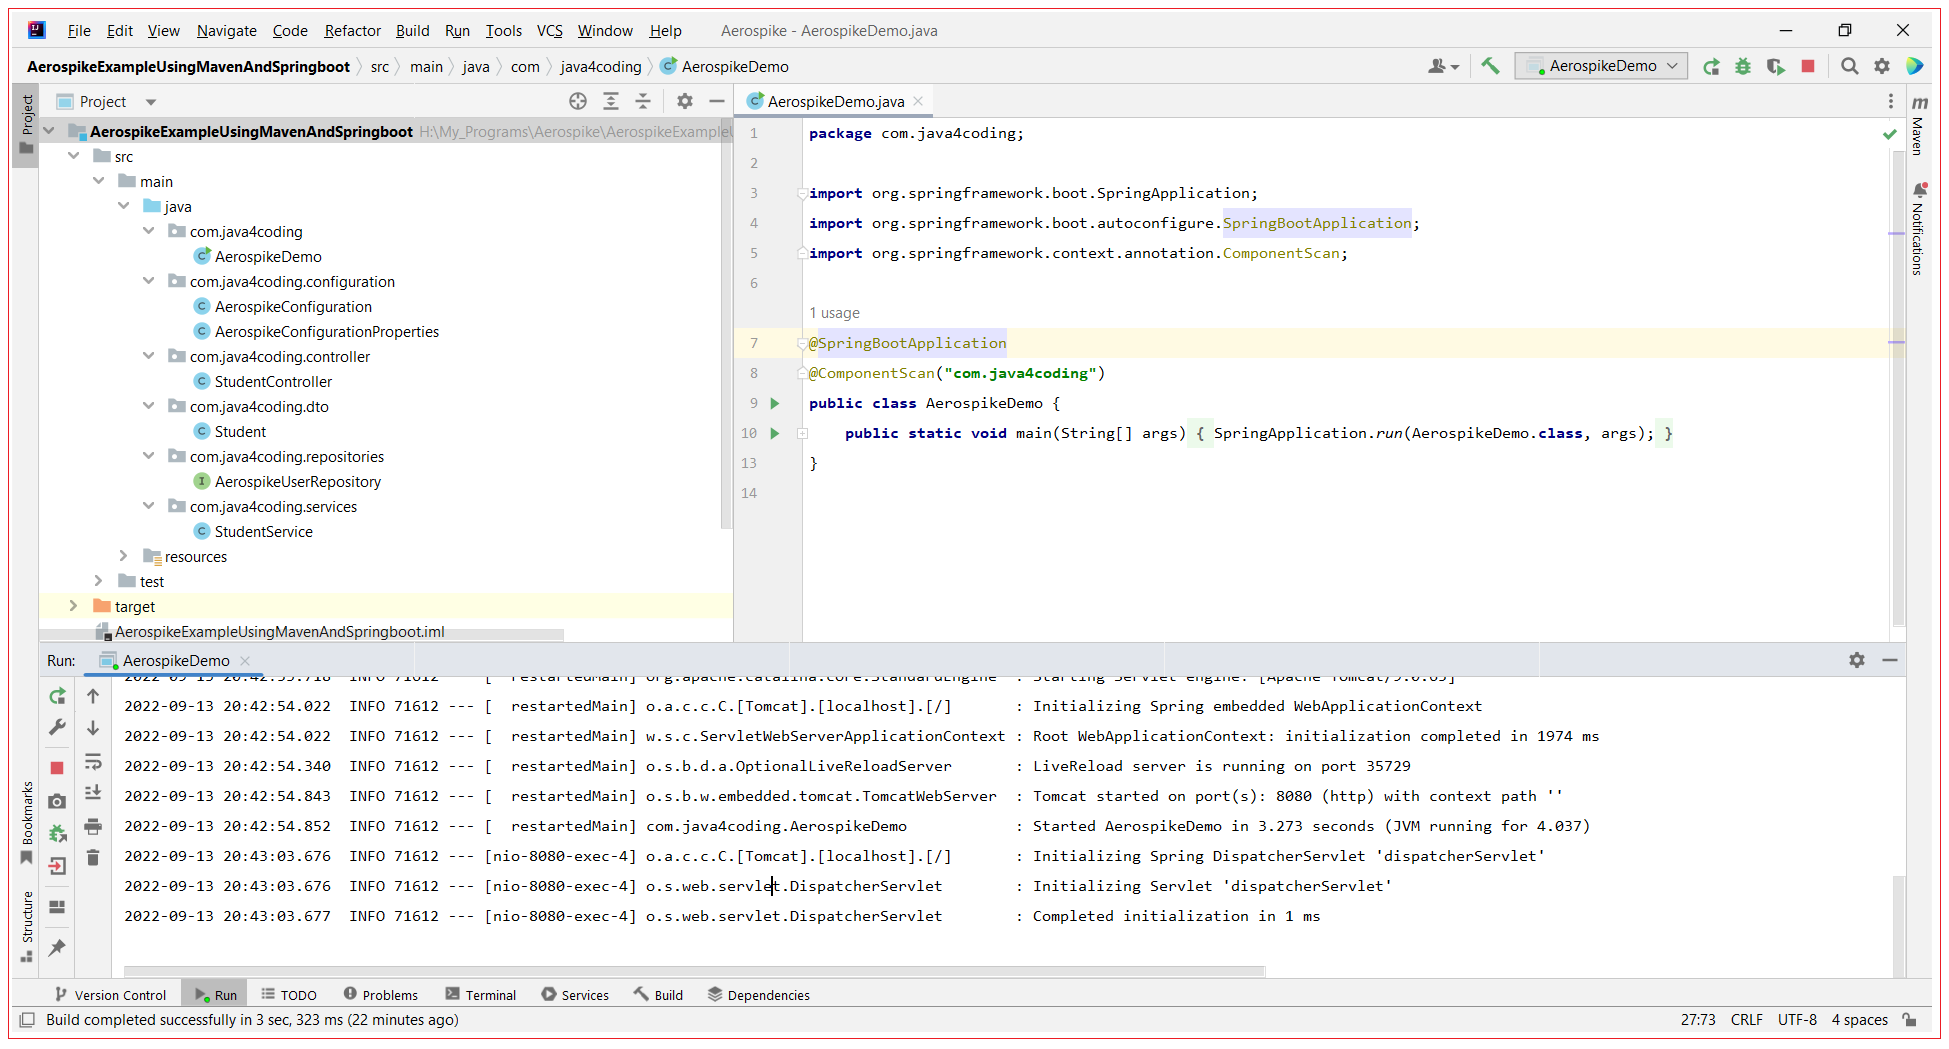The image size is (1949, 1049).
Task: Click the editor vertical scrollbar
Action: tap(1897, 390)
